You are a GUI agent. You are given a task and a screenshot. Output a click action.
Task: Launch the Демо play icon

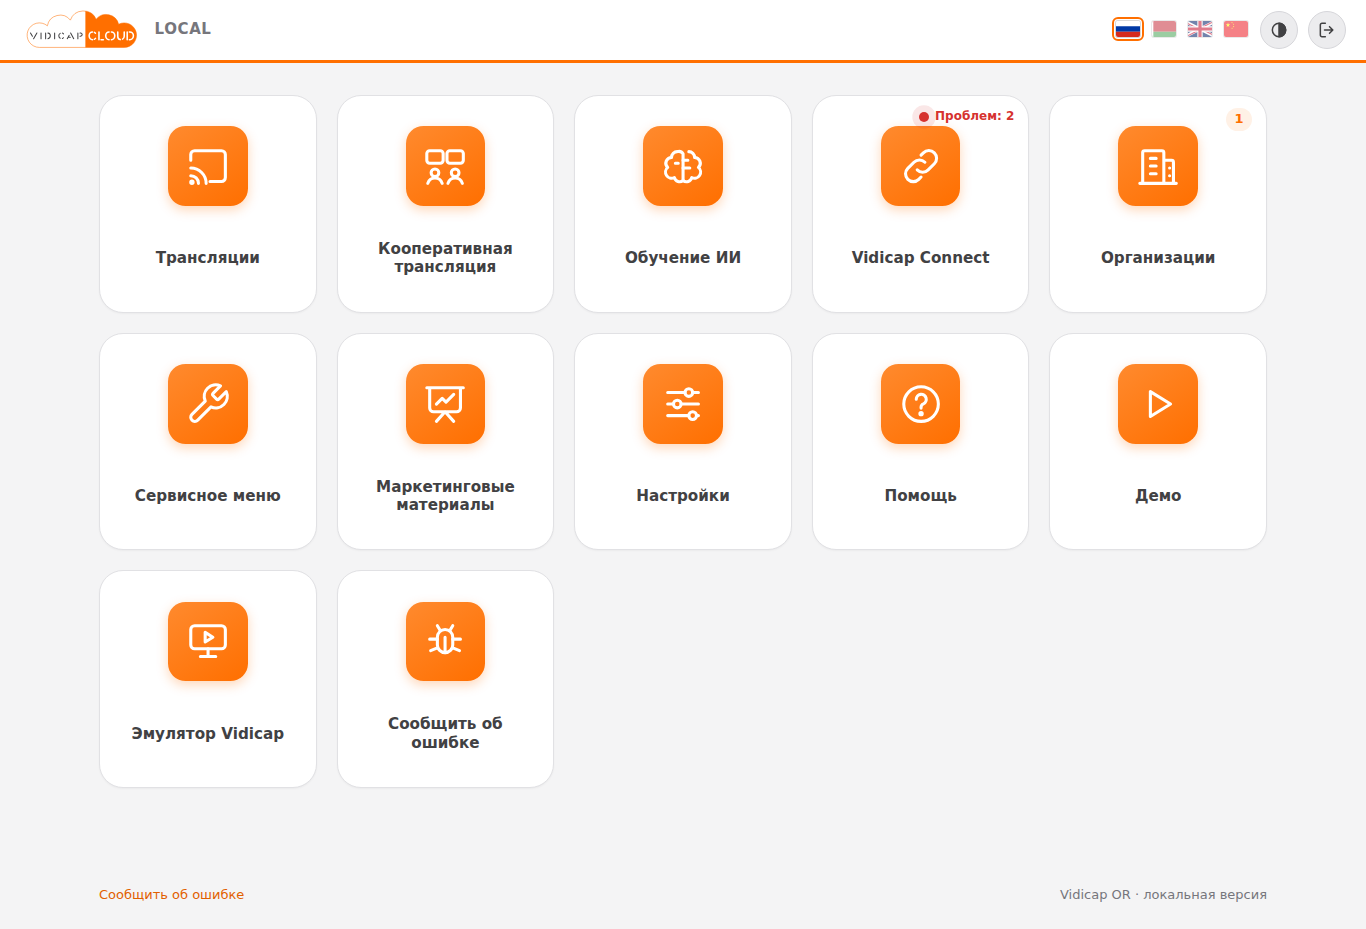(x=1158, y=404)
